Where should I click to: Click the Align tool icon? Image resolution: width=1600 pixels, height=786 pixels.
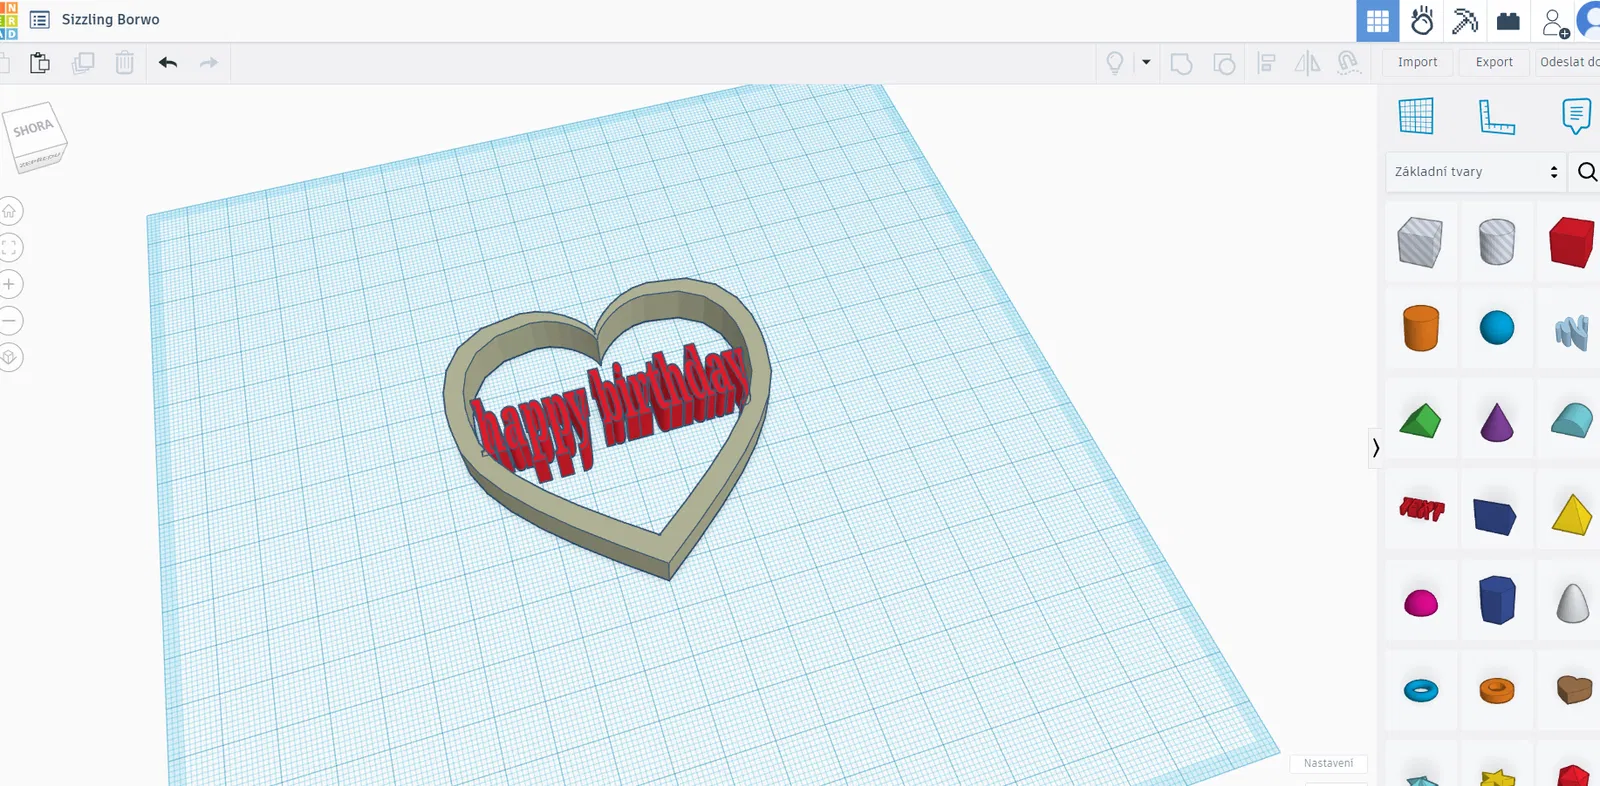tap(1266, 64)
